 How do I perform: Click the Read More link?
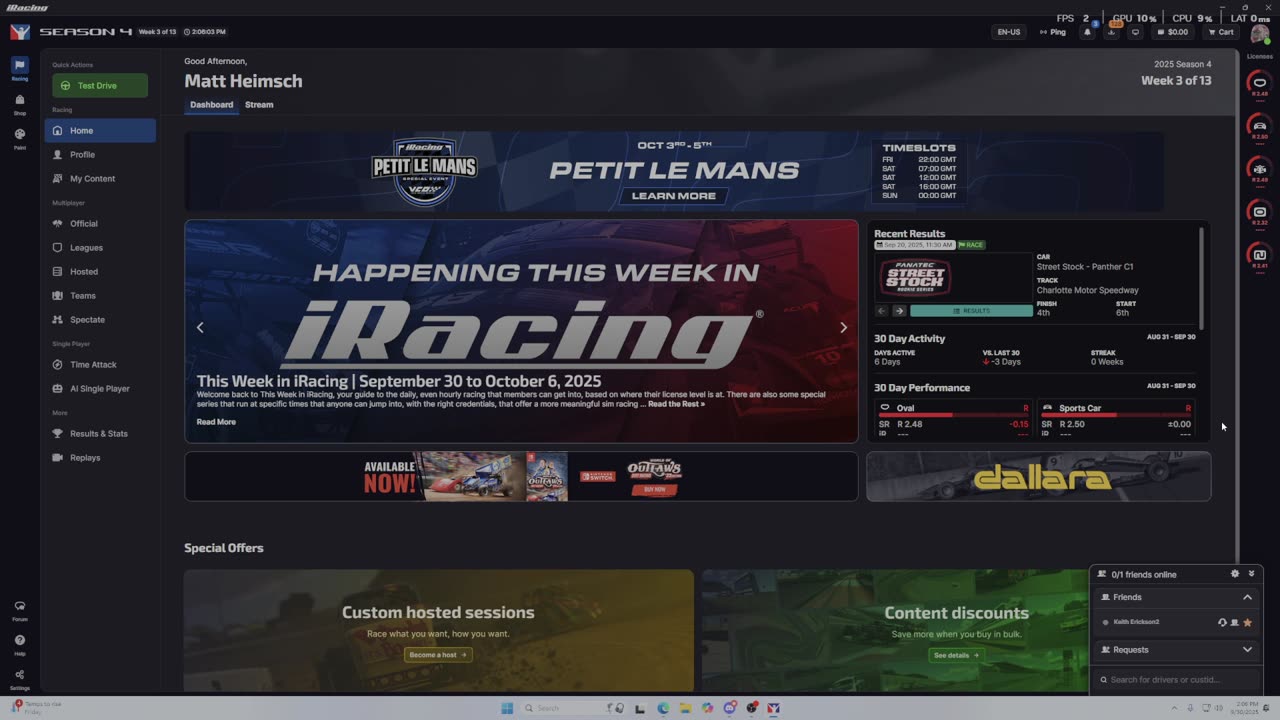[x=216, y=422]
